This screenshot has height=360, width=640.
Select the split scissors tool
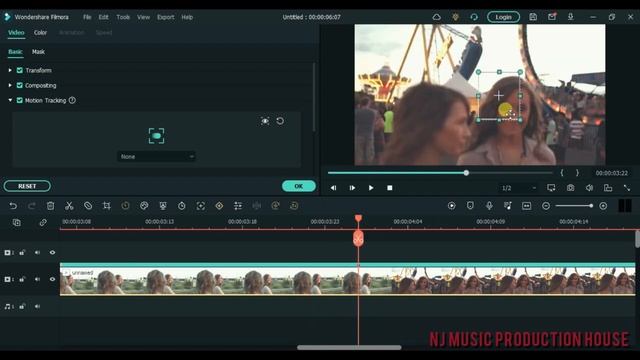pos(69,206)
